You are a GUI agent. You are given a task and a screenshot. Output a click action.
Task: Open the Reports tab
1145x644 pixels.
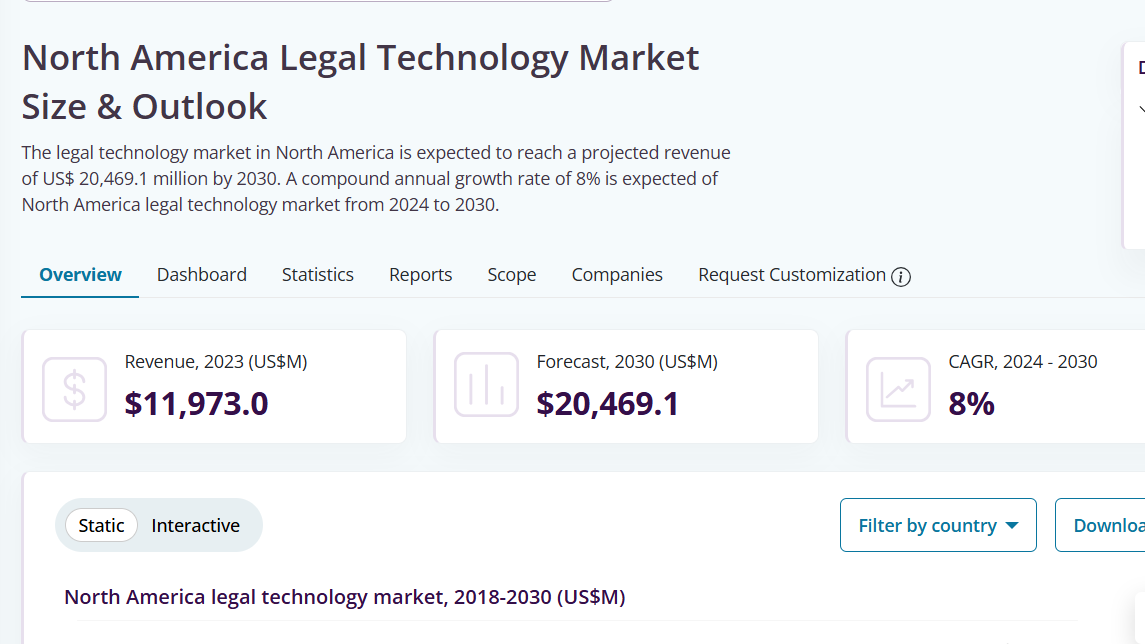point(420,275)
